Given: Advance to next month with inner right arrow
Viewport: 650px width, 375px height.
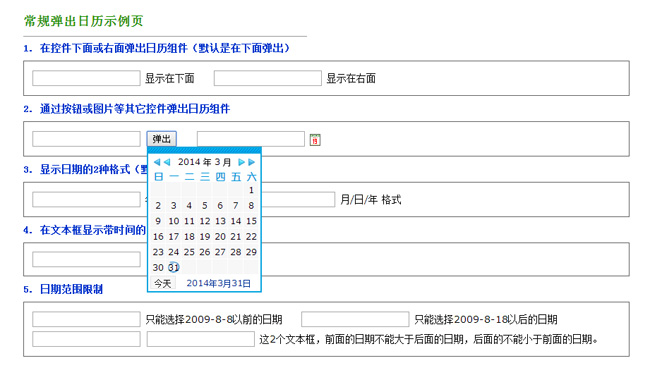Looking at the screenshot, I should (x=241, y=162).
